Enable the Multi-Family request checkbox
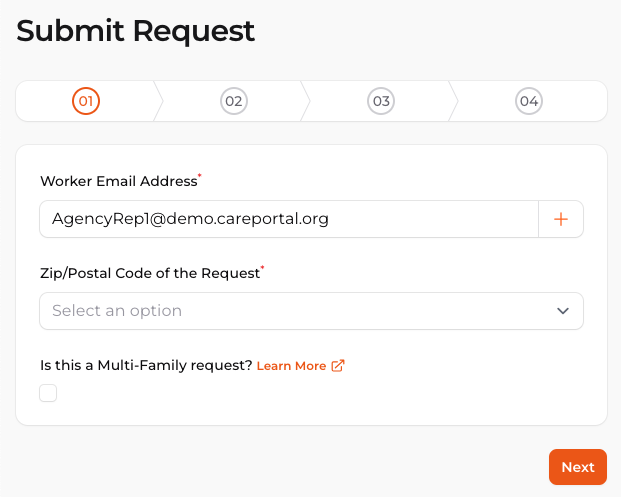Viewport: 621px width, 497px height. click(48, 393)
